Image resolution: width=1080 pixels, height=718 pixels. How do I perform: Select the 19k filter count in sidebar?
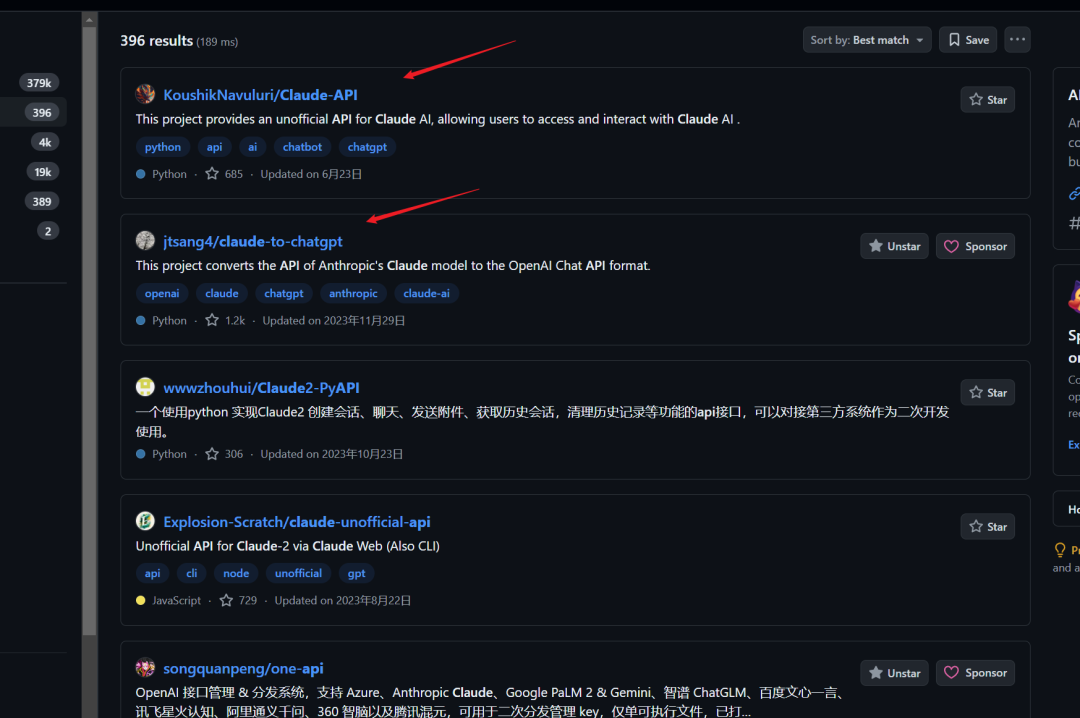43,172
